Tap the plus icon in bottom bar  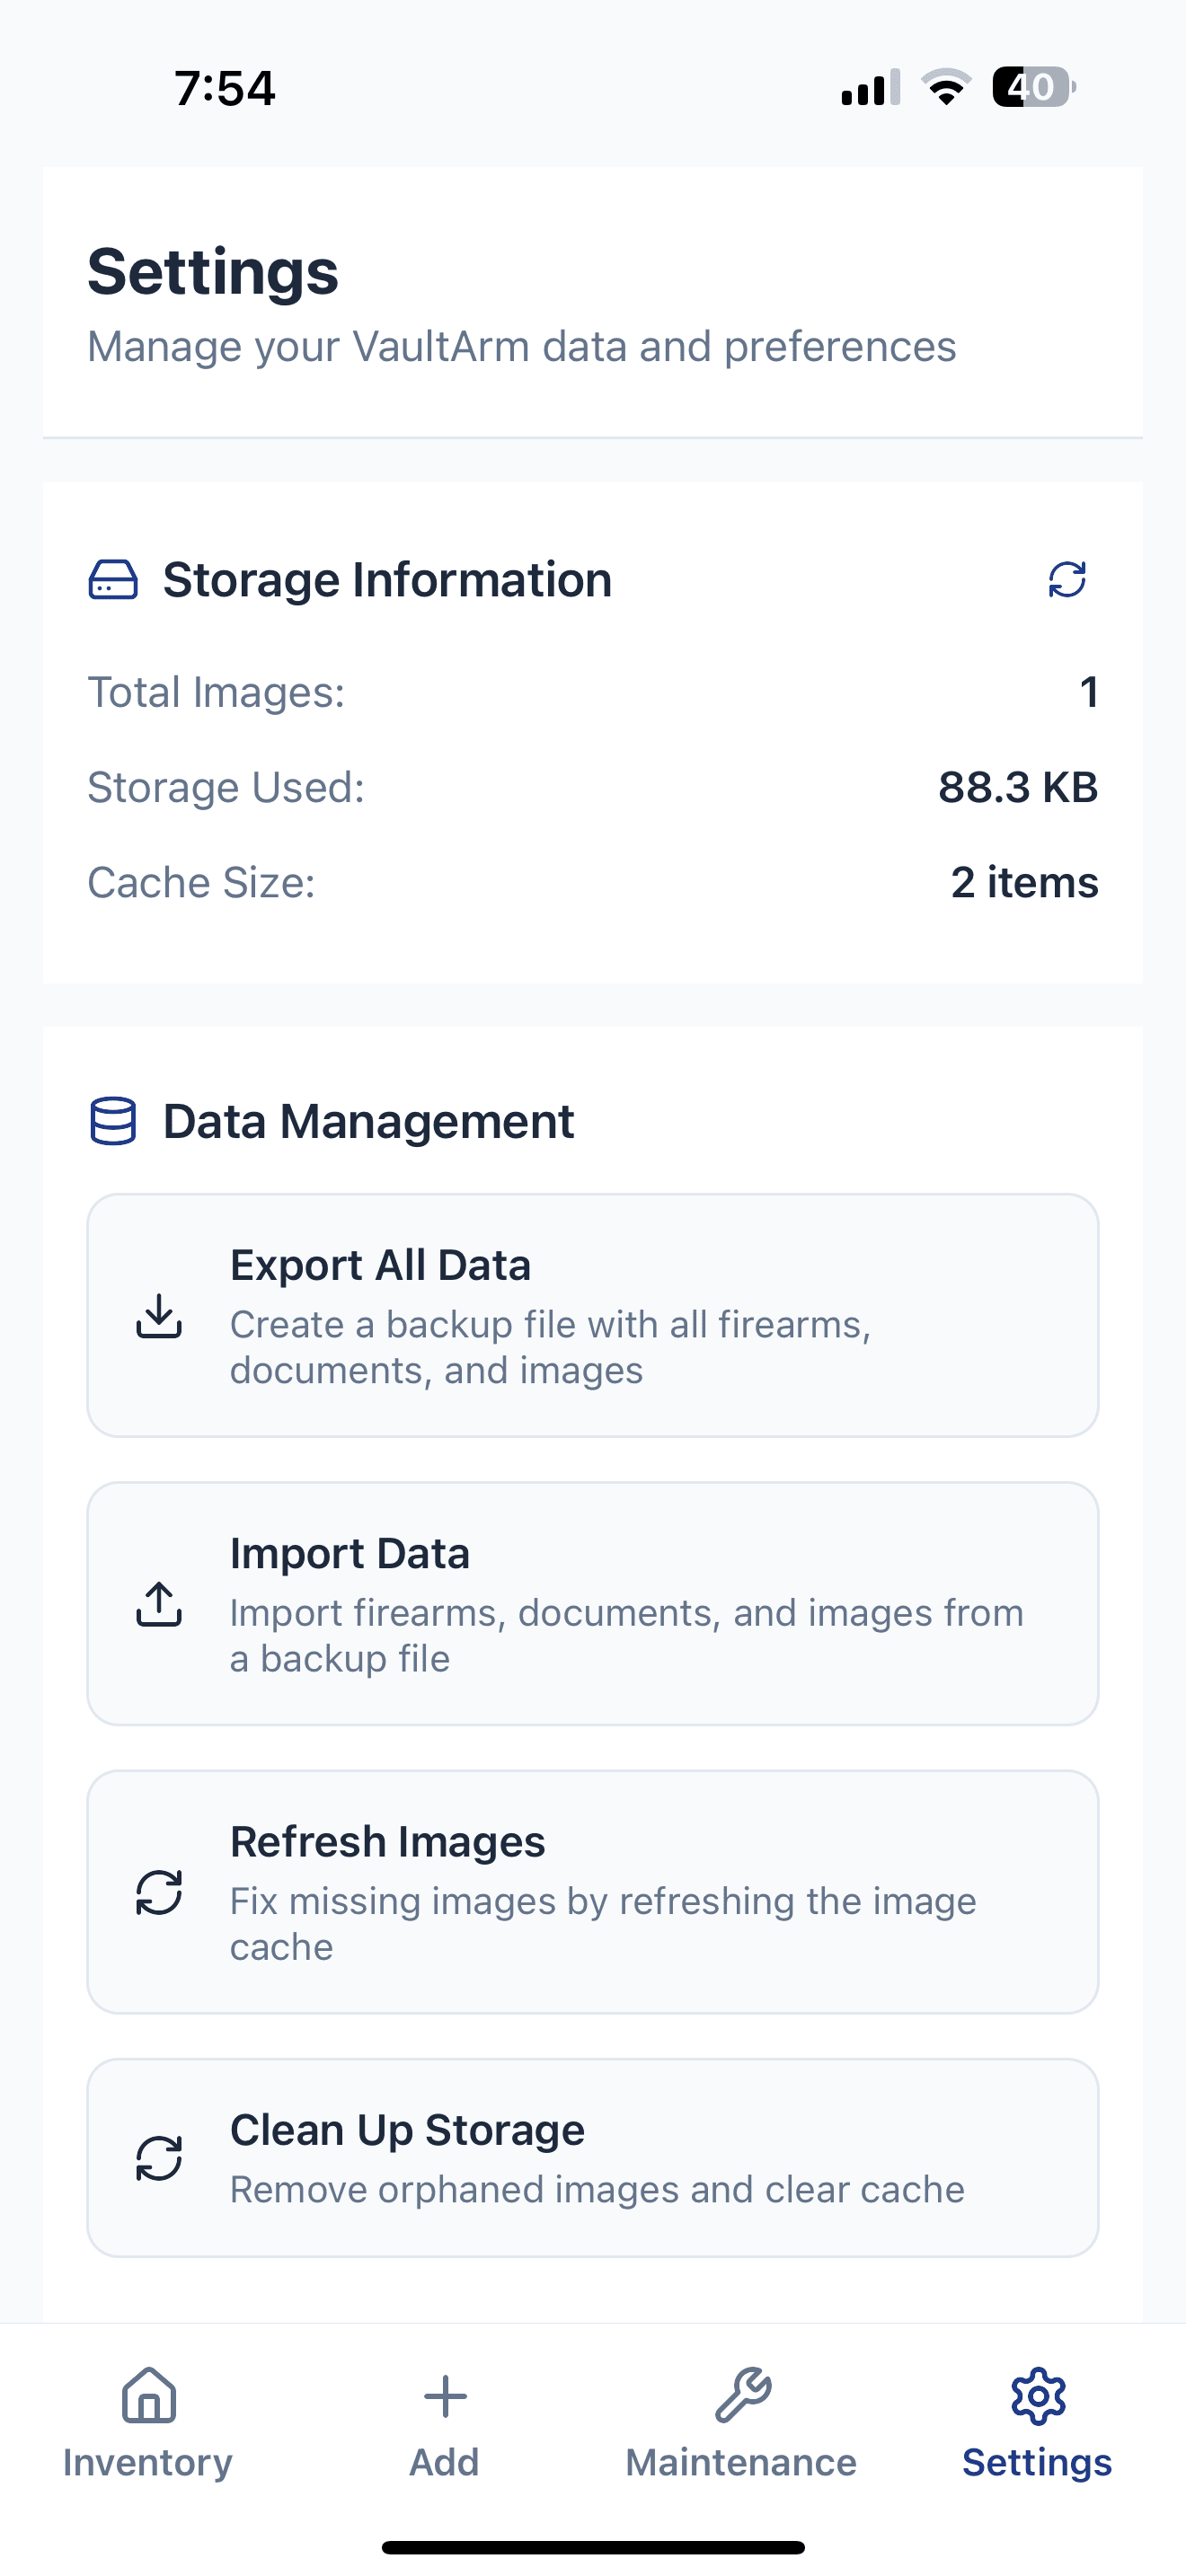[x=445, y=2396]
